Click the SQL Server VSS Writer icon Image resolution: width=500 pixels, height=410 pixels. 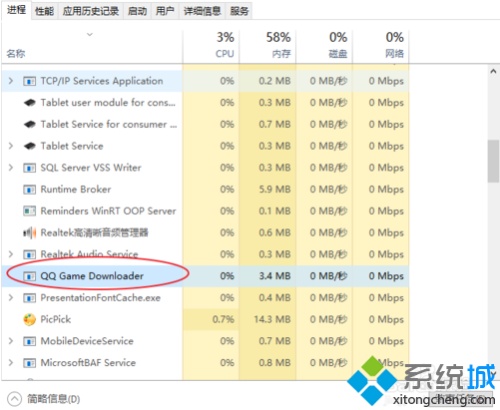click(x=29, y=168)
